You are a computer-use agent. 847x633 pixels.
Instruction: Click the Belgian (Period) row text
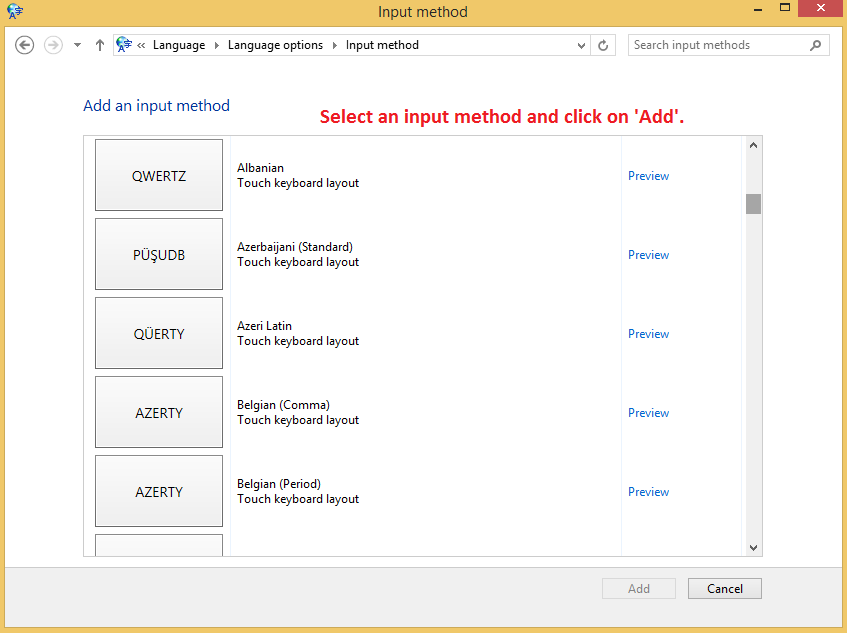298,491
